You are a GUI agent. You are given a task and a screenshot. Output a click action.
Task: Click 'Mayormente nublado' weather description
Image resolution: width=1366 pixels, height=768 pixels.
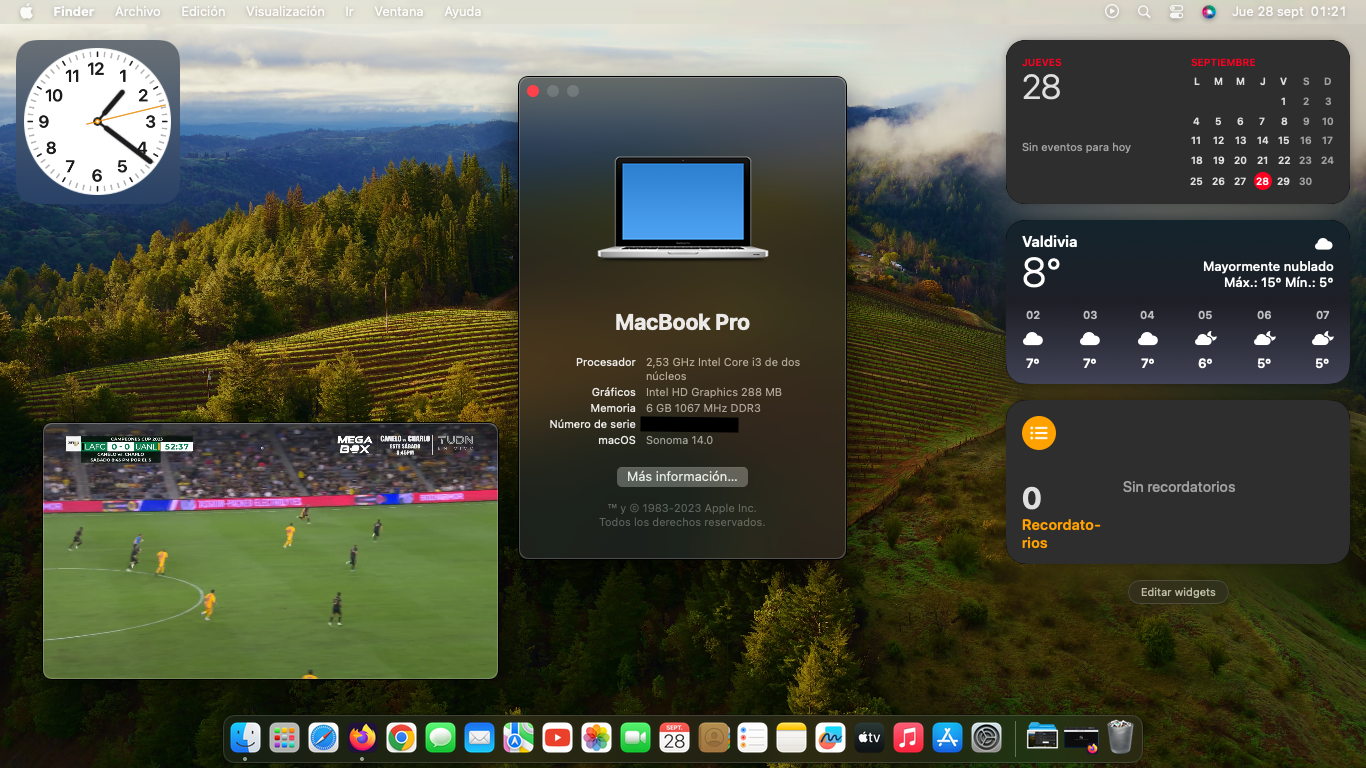[x=1268, y=267]
